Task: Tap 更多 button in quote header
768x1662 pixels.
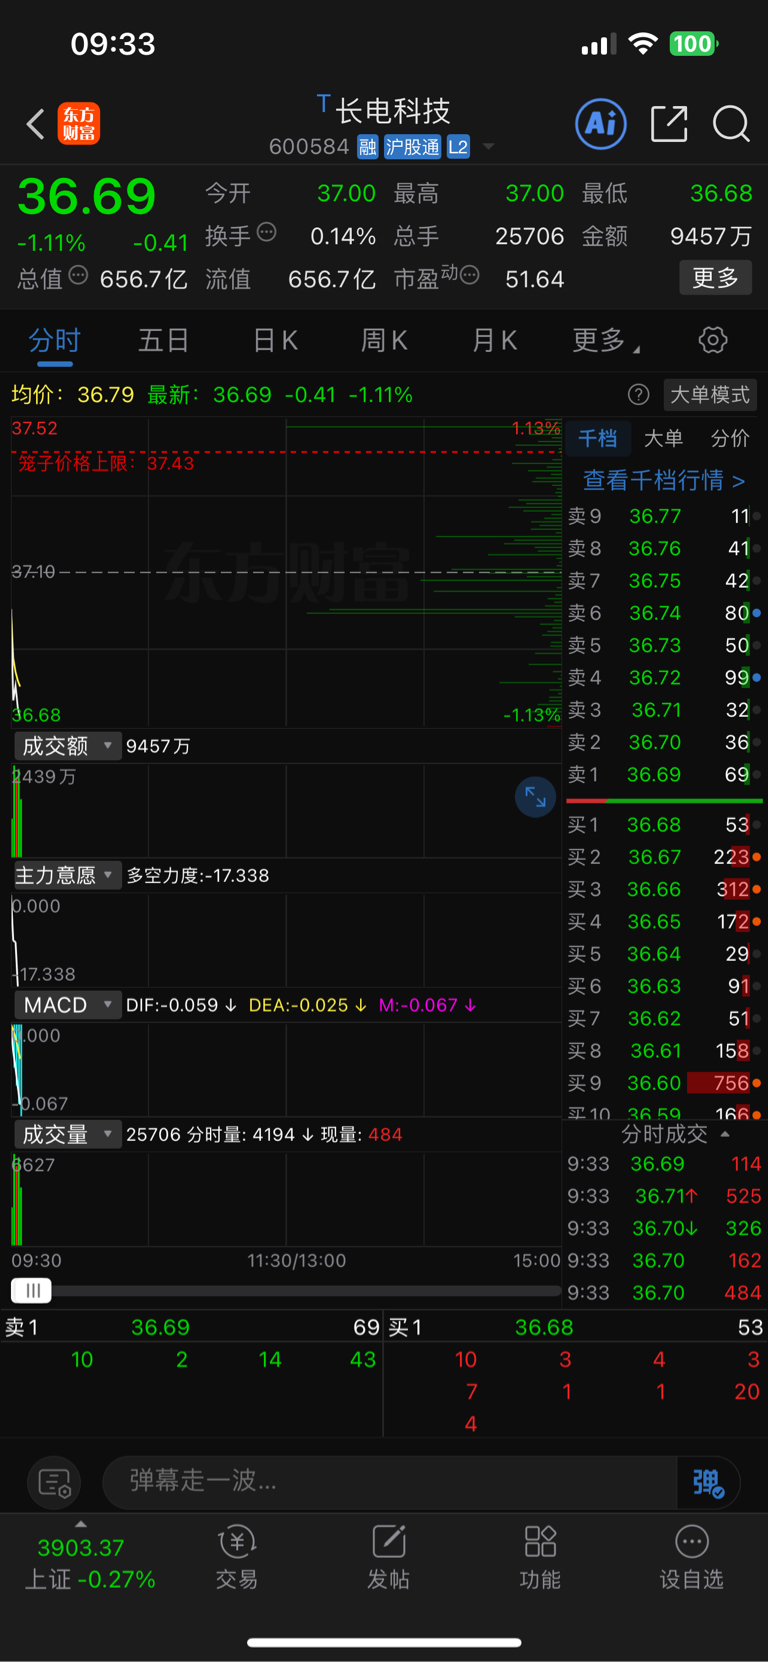Action: [x=716, y=277]
